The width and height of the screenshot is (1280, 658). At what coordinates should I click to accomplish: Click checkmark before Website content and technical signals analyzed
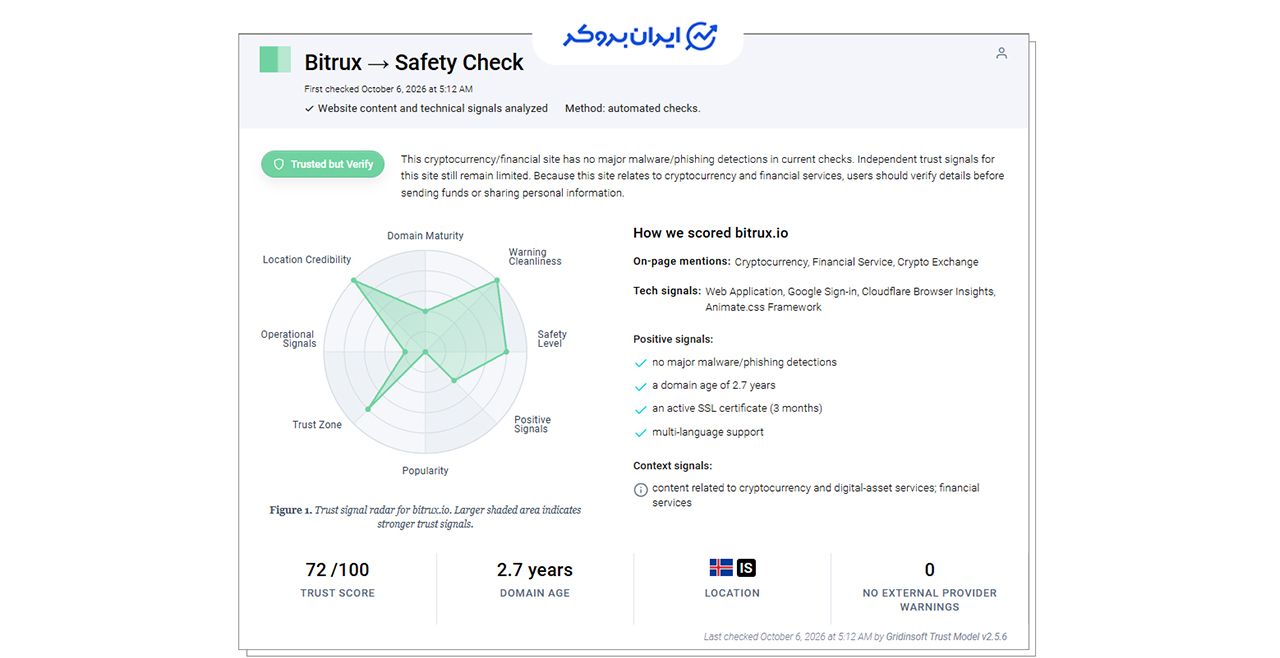click(309, 109)
